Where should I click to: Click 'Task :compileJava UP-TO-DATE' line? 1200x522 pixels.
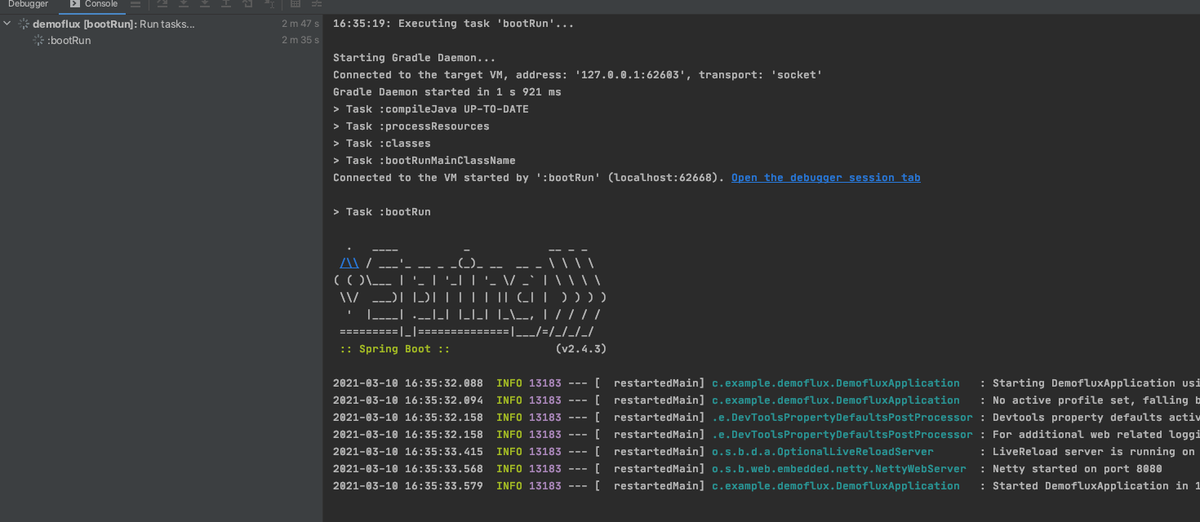[x=430, y=109]
